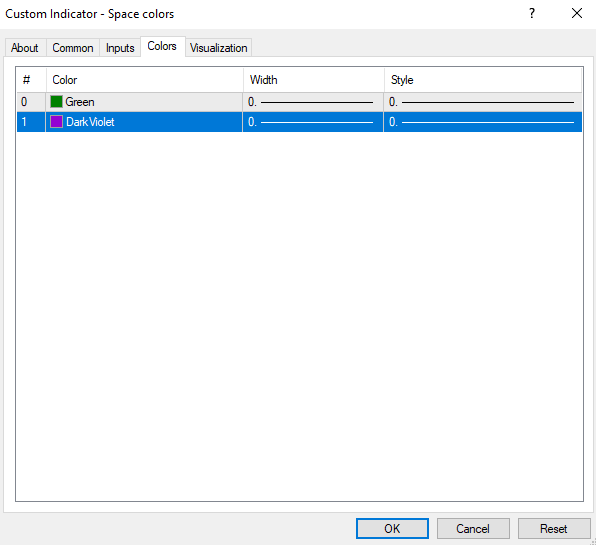This screenshot has height=545, width=596.
Task: Select the Colors tab
Action: 162,46
